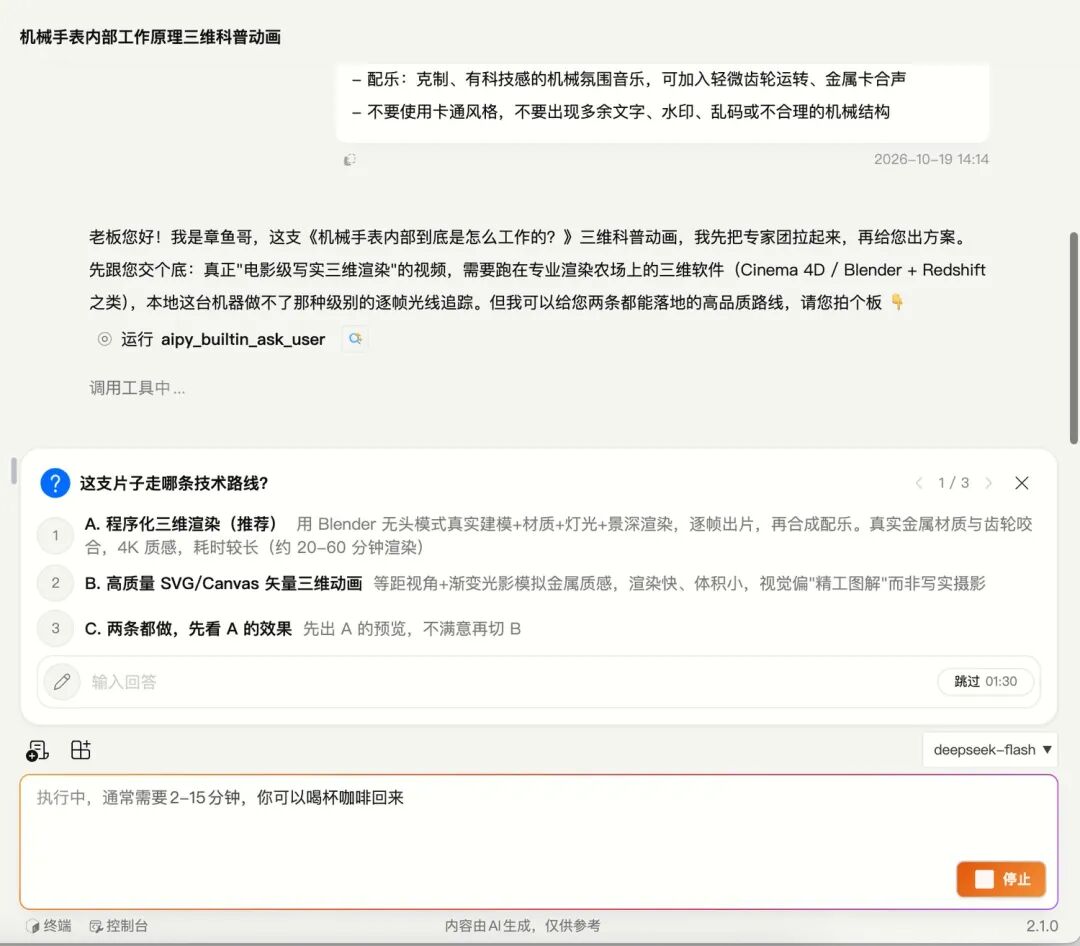This screenshot has width=1080, height=946.
Task: Click the blue question mark icon
Action: tap(55, 483)
